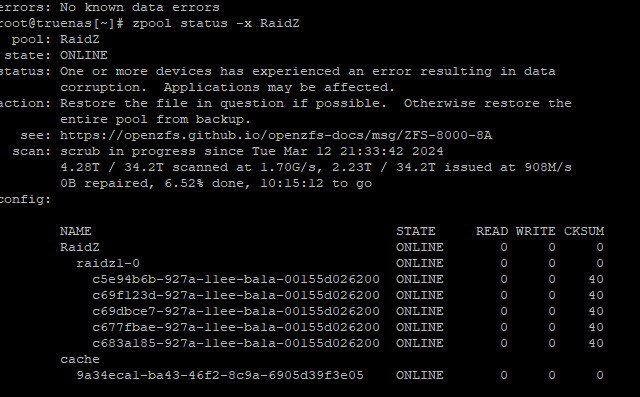Click the ONLINE value beside state:

point(84,55)
